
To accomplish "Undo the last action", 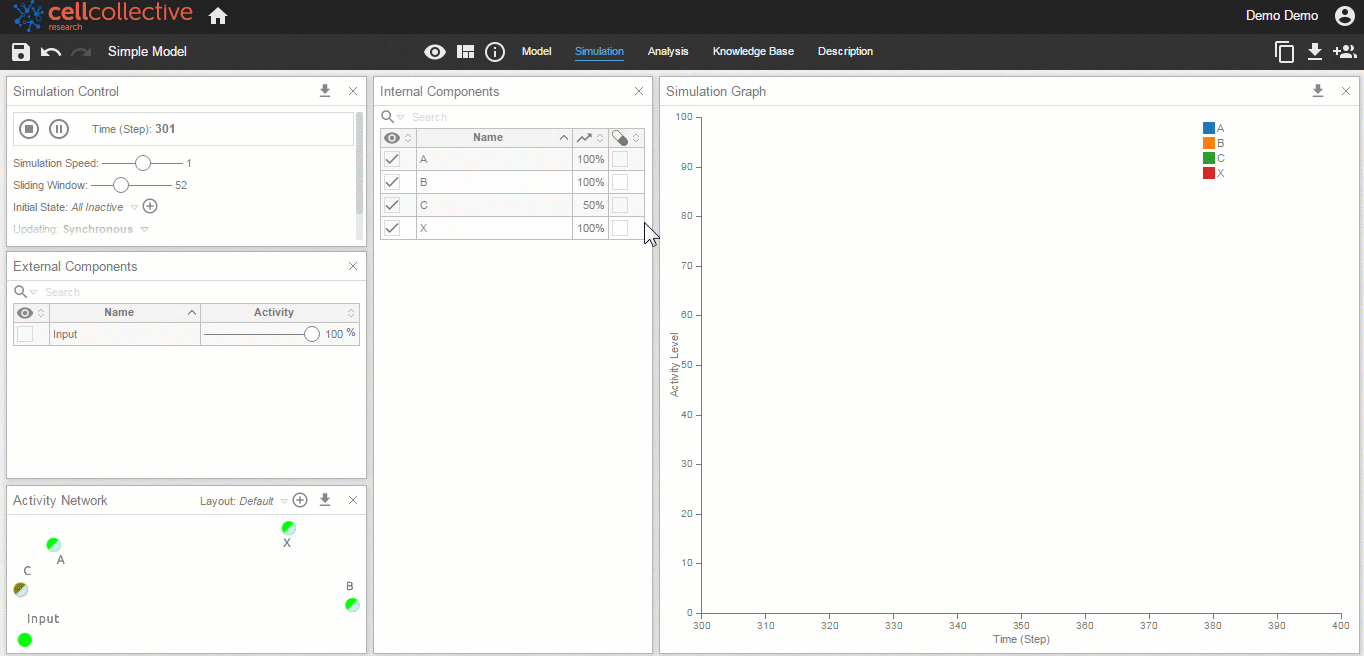I will click(x=51, y=52).
